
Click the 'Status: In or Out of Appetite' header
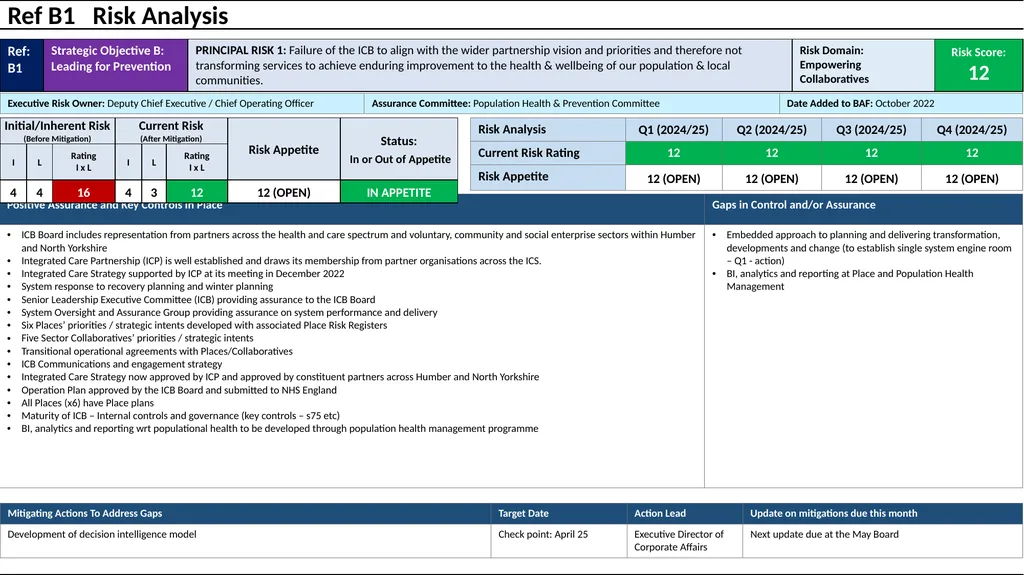click(x=399, y=149)
